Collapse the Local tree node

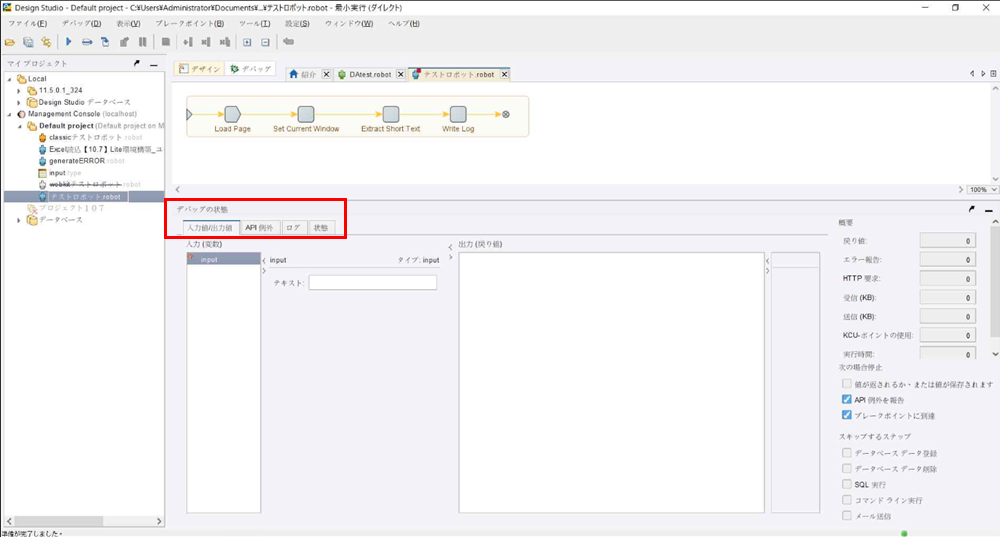9,79
